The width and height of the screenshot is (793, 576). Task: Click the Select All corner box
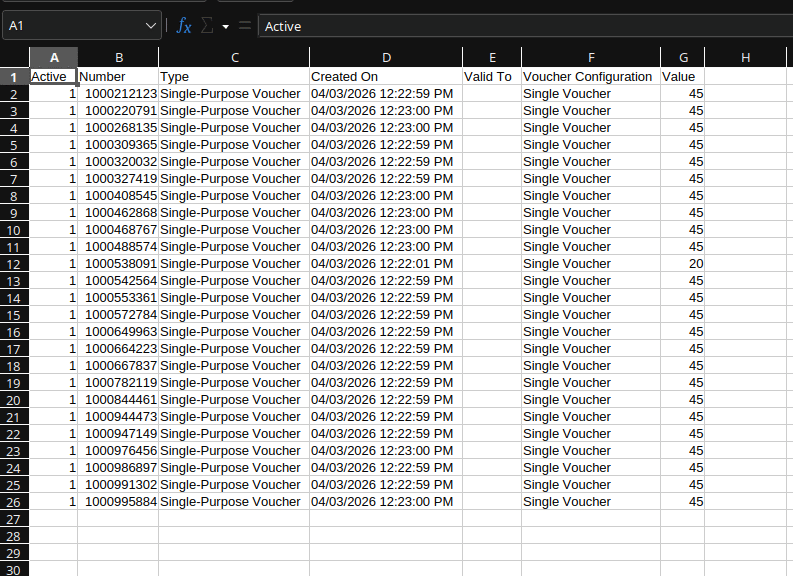14,58
